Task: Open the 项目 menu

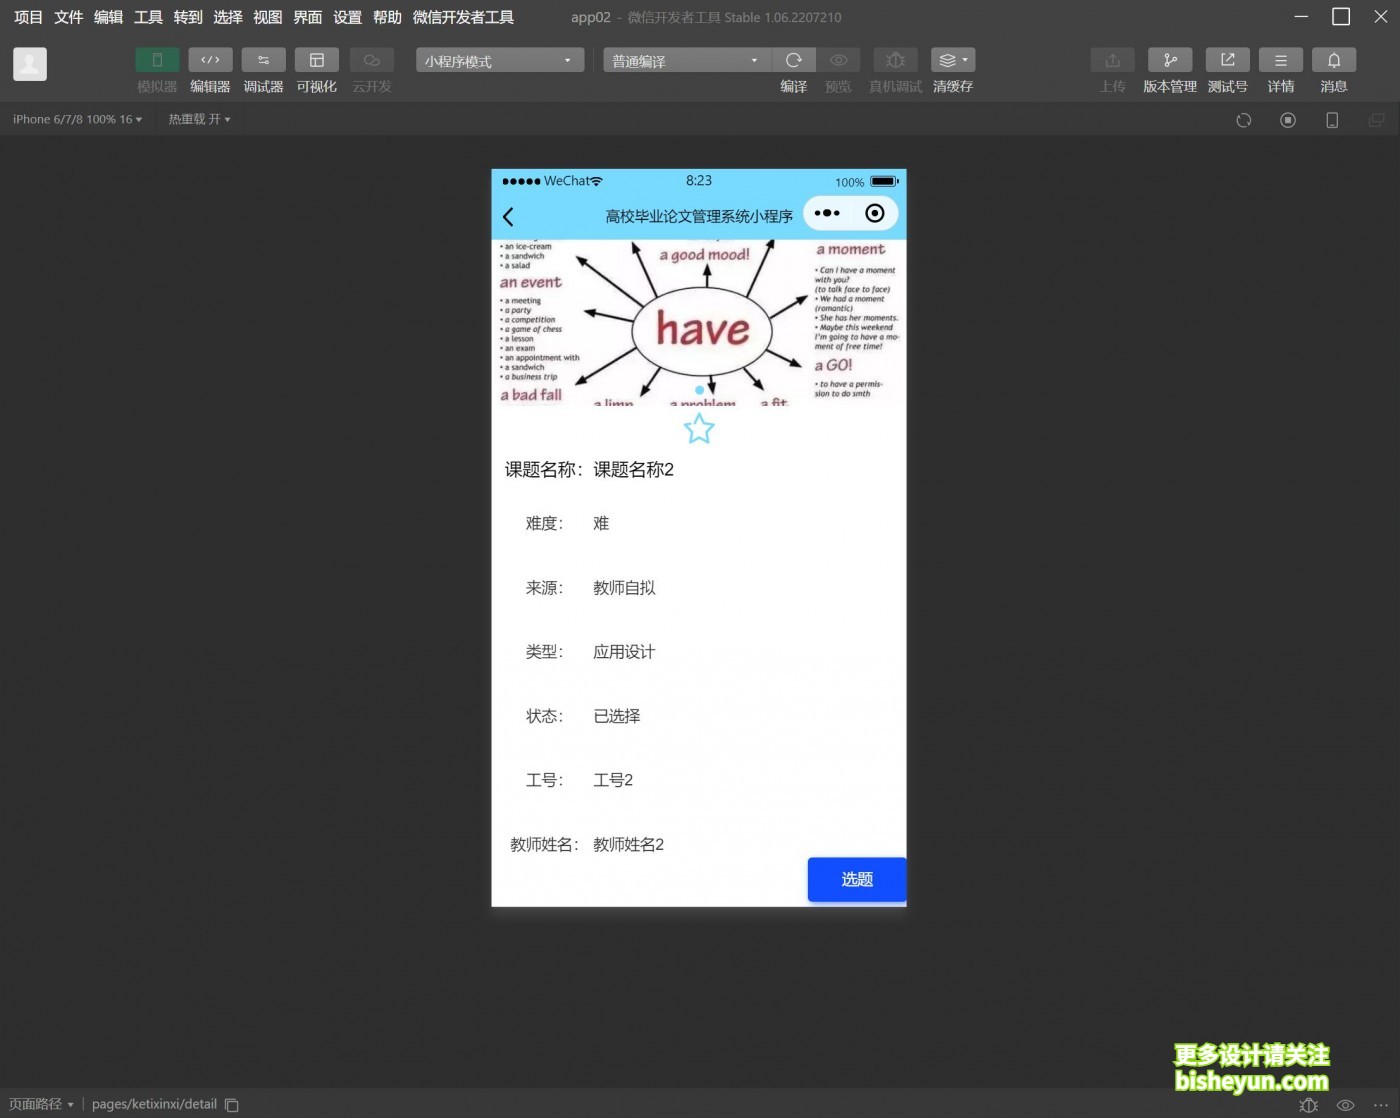Action: pyautogui.click(x=28, y=17)
